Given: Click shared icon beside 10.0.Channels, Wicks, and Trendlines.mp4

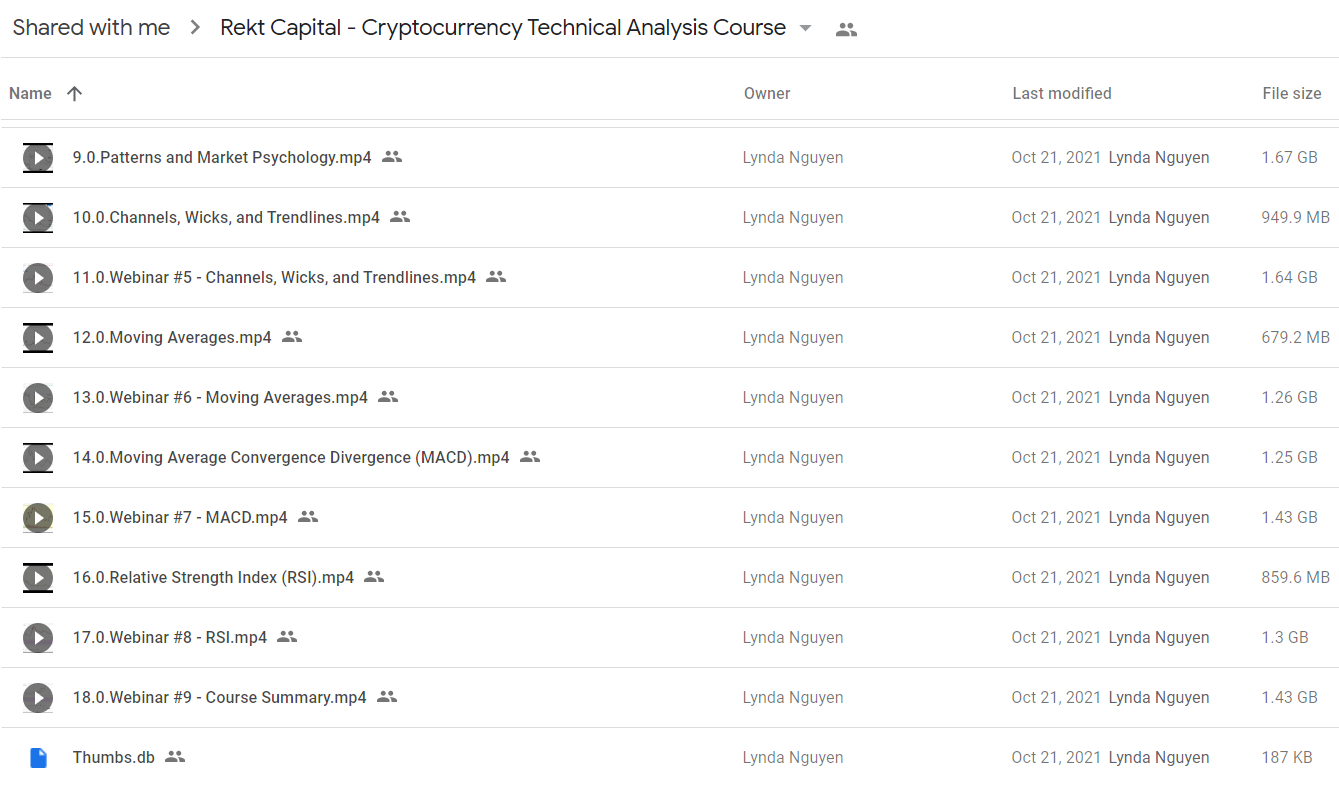Looking at the screenshot, I should pos(400,217).
